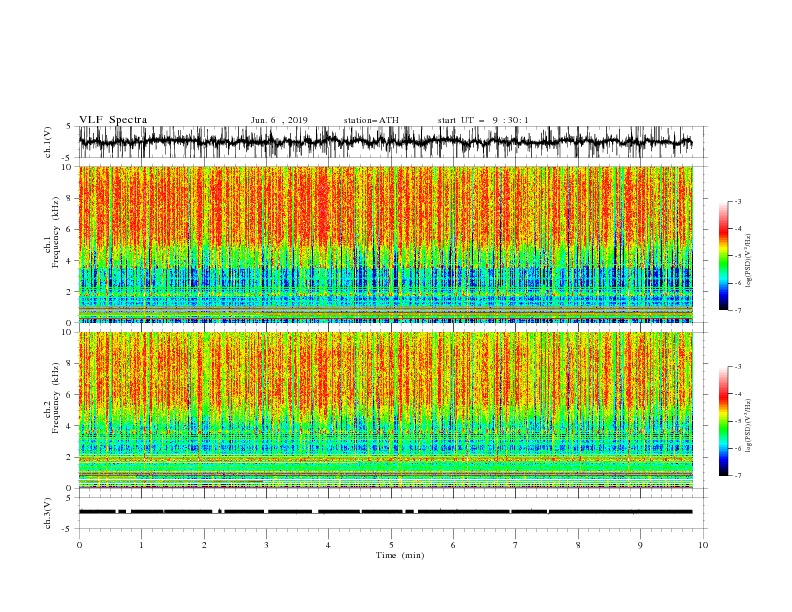
Task: Click the 4 kHz tick on ch.1 axis
Action: coord(70,261)
